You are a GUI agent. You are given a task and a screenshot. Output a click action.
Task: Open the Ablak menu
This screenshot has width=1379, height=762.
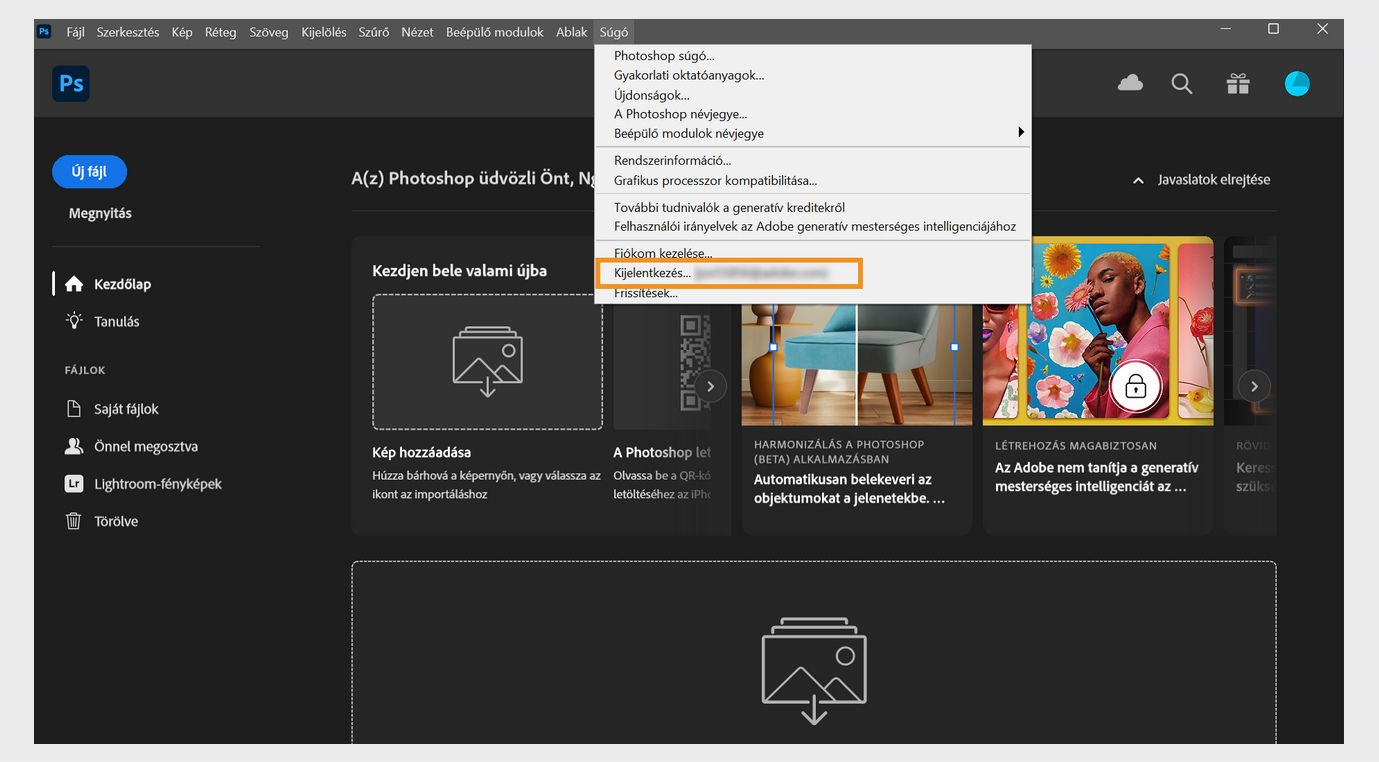point(572,32)
